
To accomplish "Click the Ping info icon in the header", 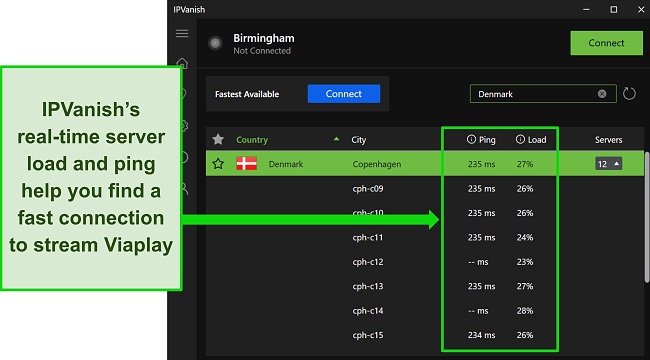I will (471, 139).
